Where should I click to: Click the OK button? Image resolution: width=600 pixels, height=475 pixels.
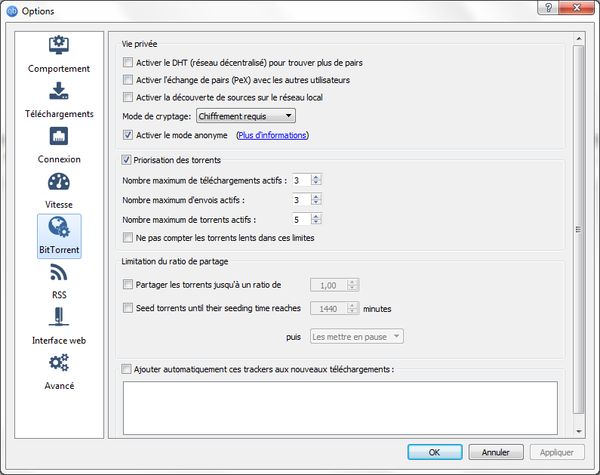pos(435,452)
